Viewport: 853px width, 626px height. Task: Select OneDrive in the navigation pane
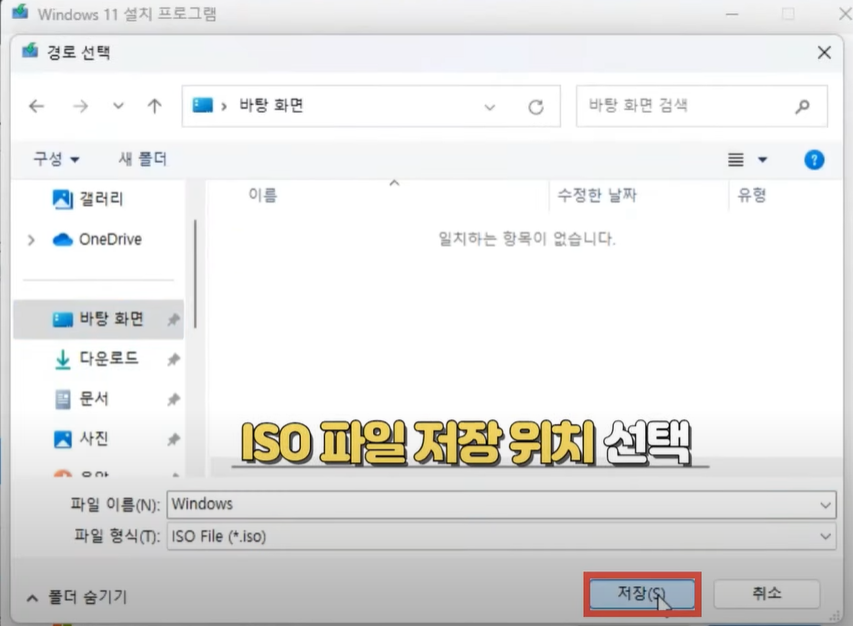[110, 239]
